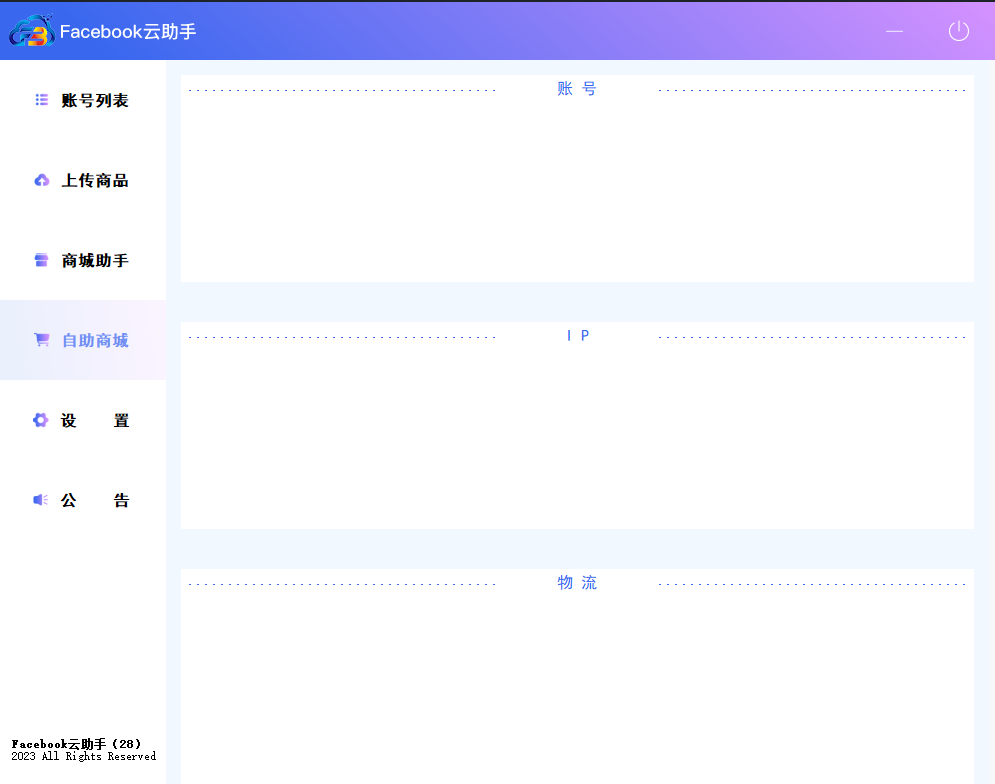
Task: Open the 账号列表 menu item
Action: (95, 100)
